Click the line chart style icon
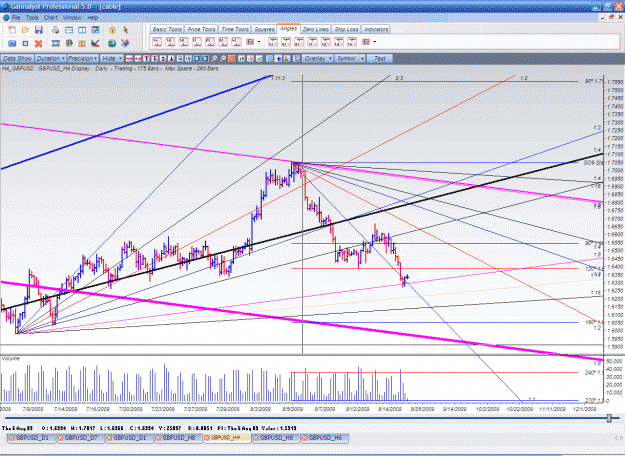Image resolution: width=625 pixels, height=456 pixels. [259, 59]
